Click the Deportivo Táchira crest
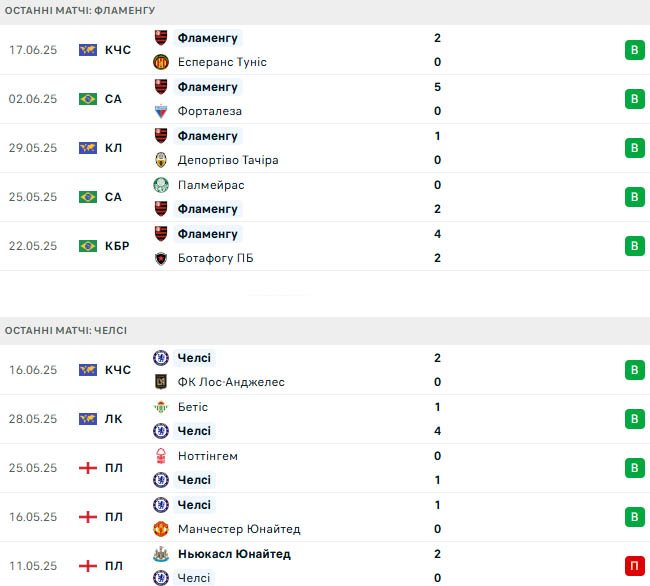Viewport: 650px width, 586px height. click(161, 160)
